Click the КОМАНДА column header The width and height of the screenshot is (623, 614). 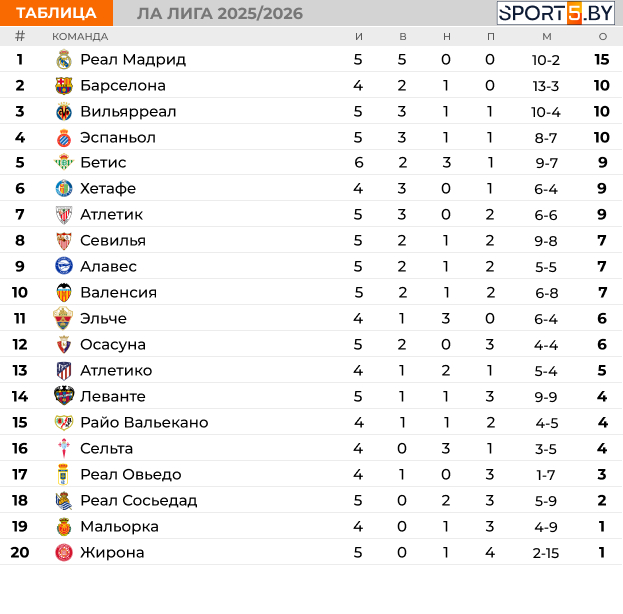pos(80,37)
